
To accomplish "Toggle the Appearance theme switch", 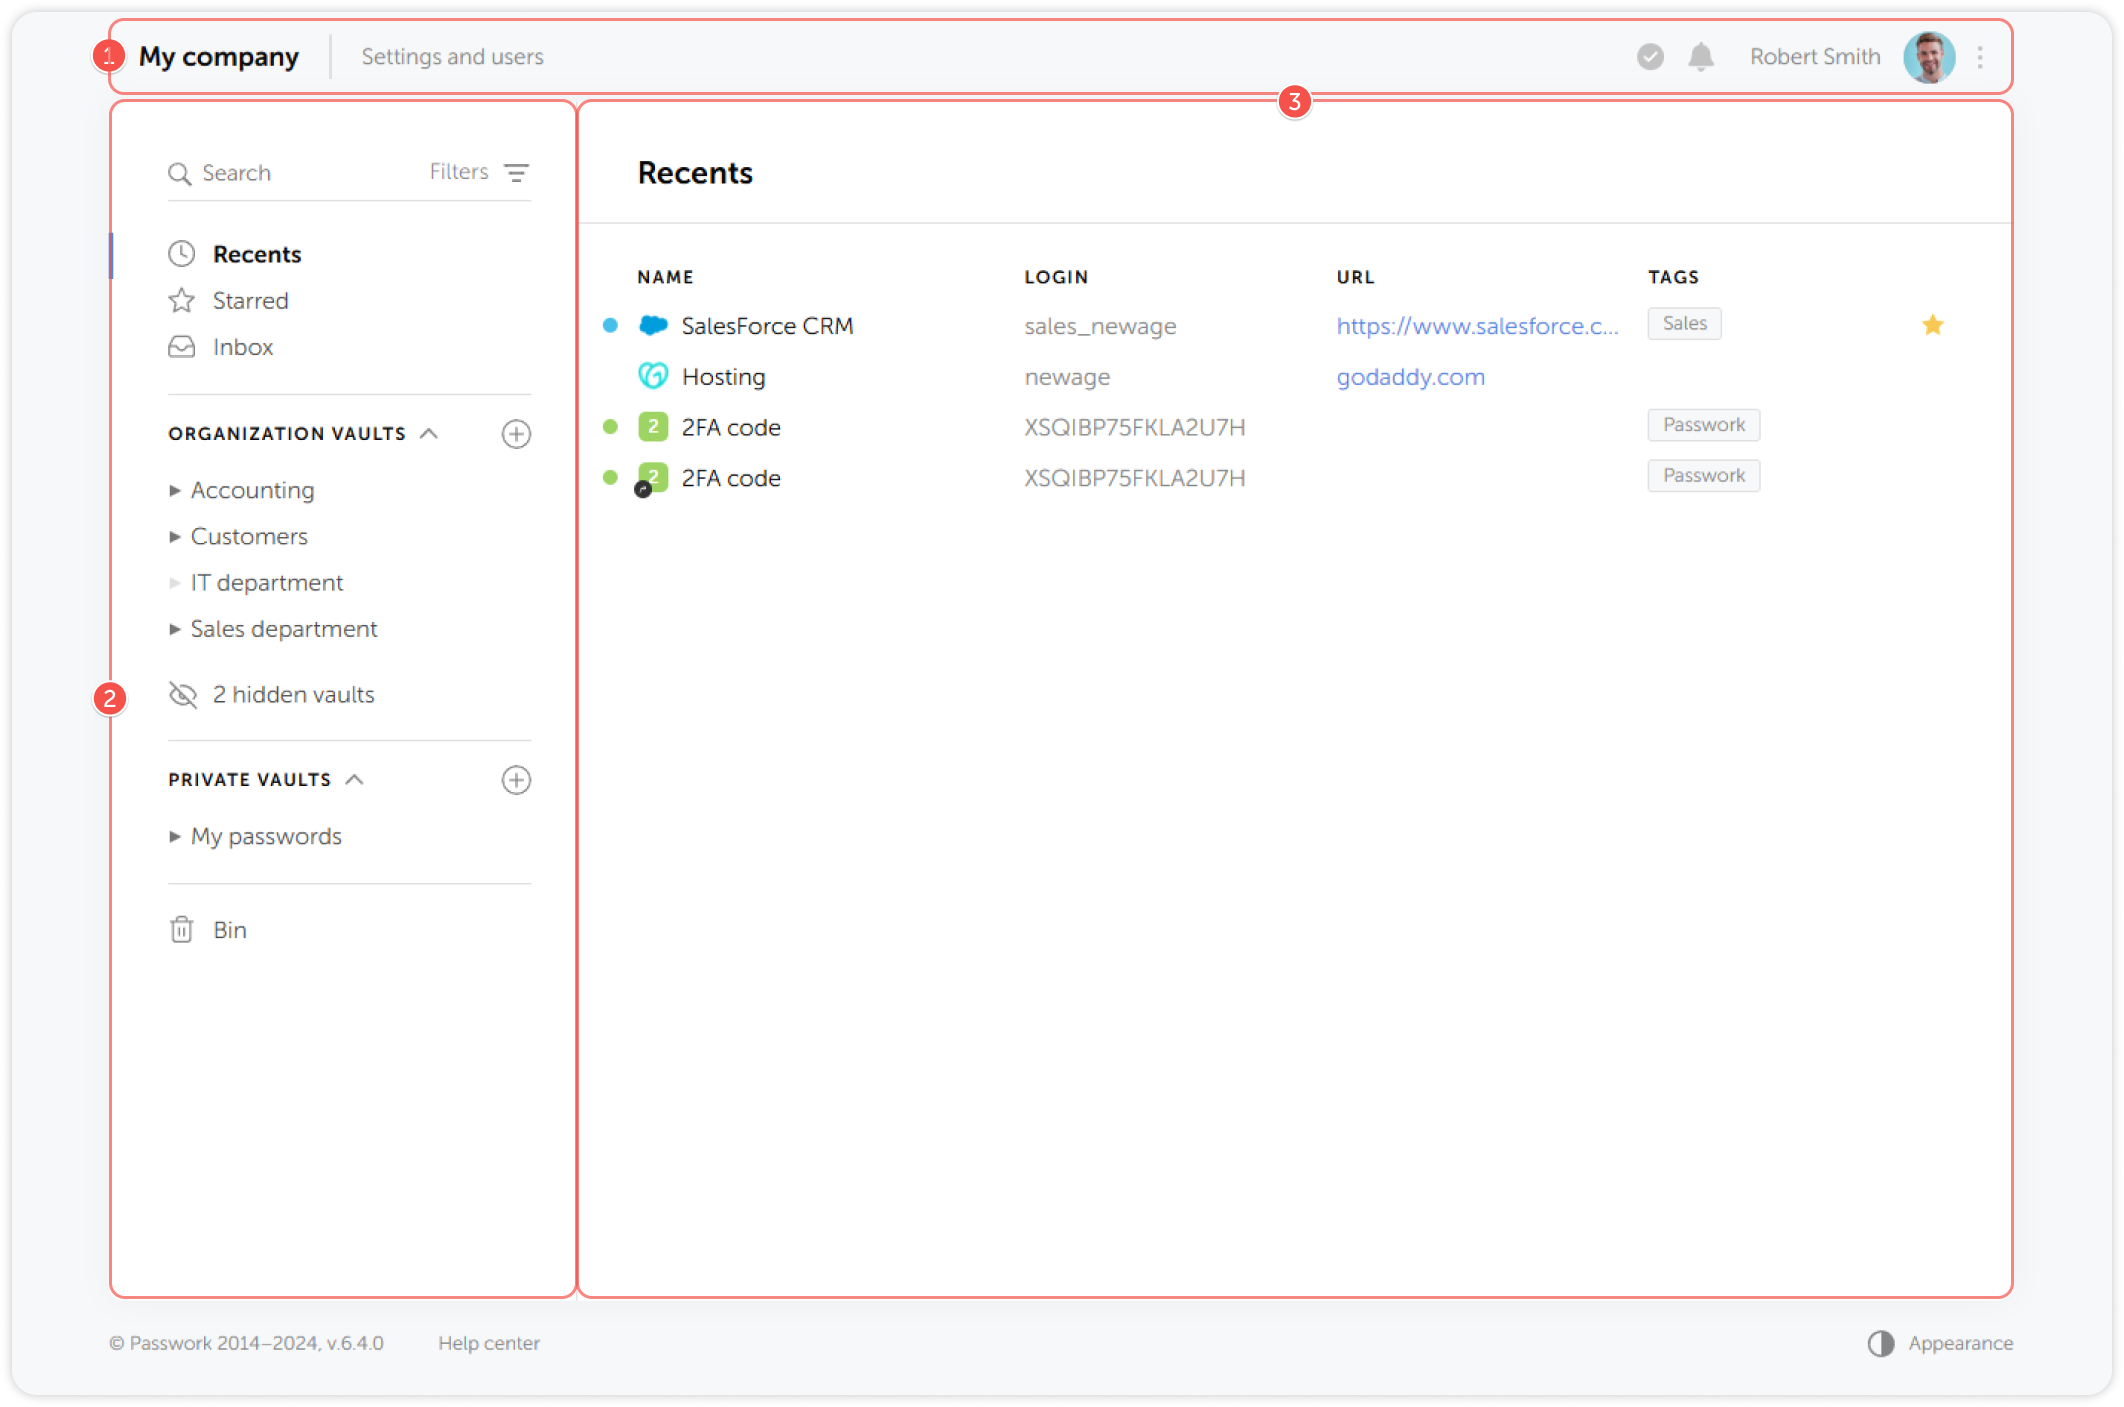I will (1881, 1343).
